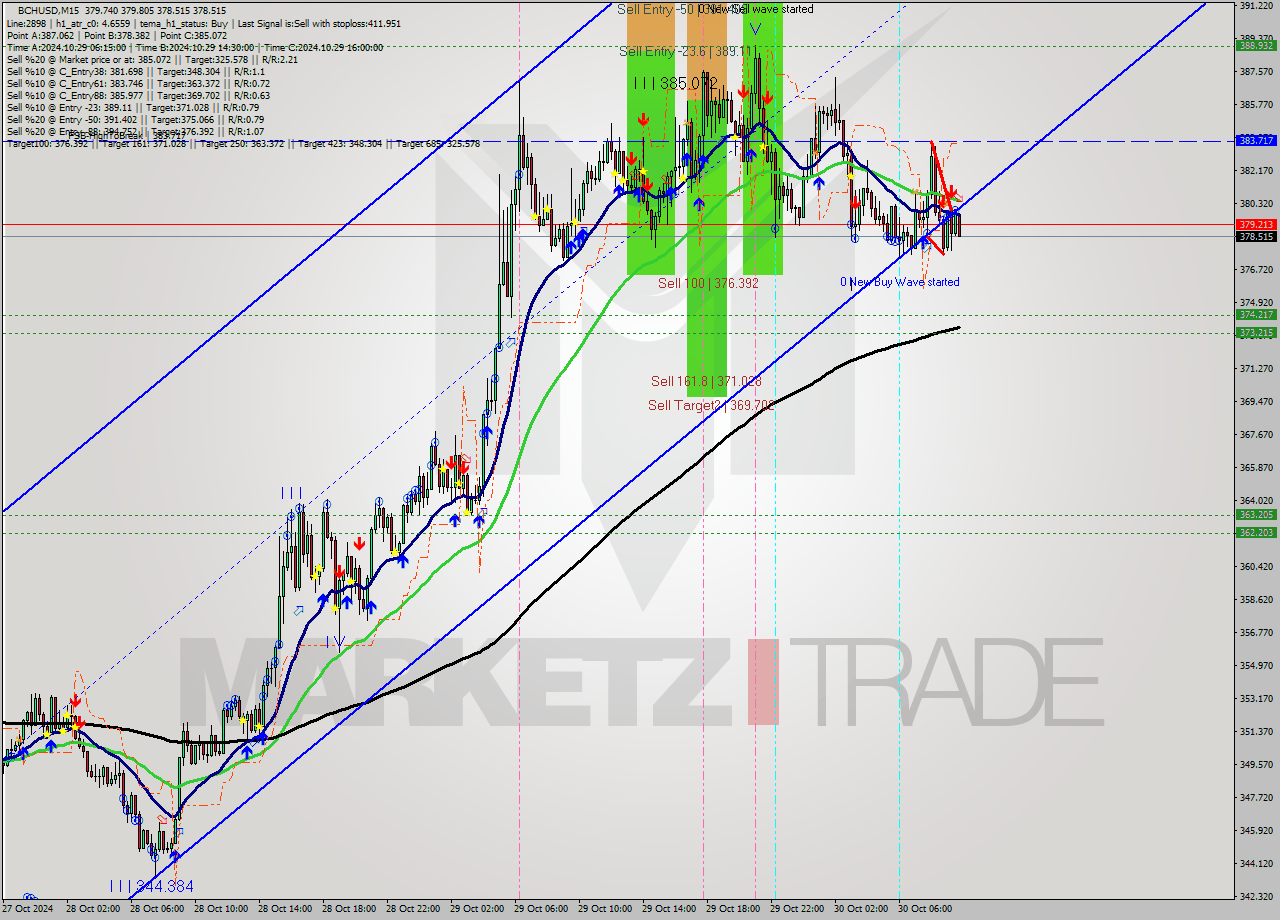Click the 'I I | 385.072' wave label
This screenshot has height=920, width=1280.
[x=675, y=84]
